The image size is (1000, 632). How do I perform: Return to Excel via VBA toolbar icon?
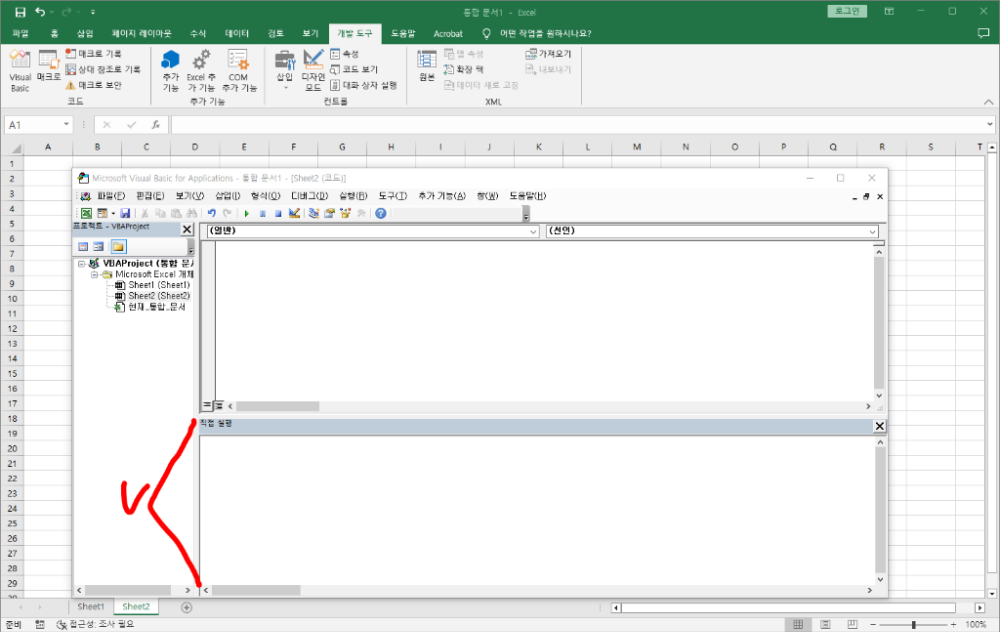86,214
